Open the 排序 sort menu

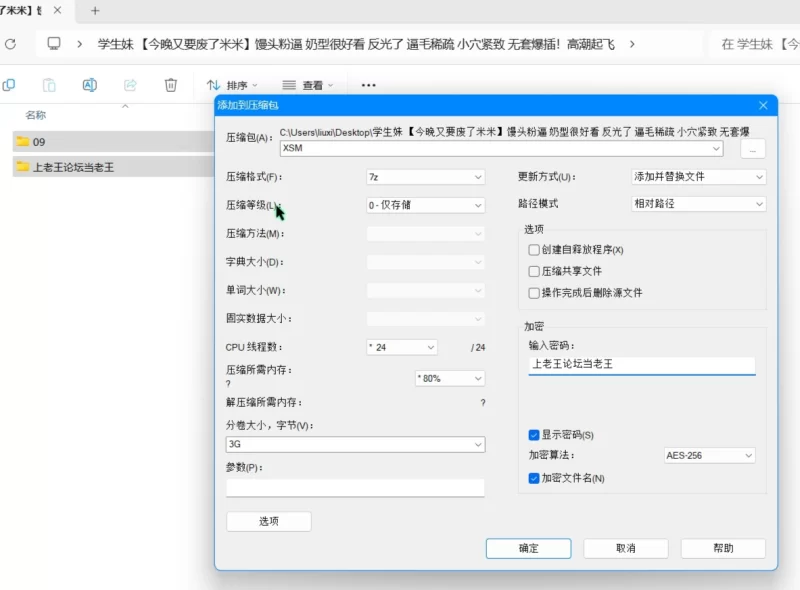pyautogui.click(x=232, y=85)
